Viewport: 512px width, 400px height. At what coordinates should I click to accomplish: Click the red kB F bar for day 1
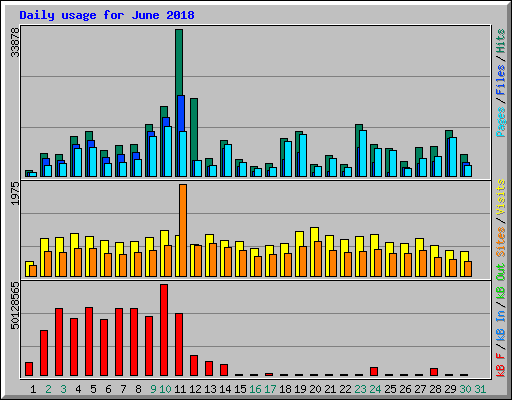pyautogui.click(x=29, y=369)
